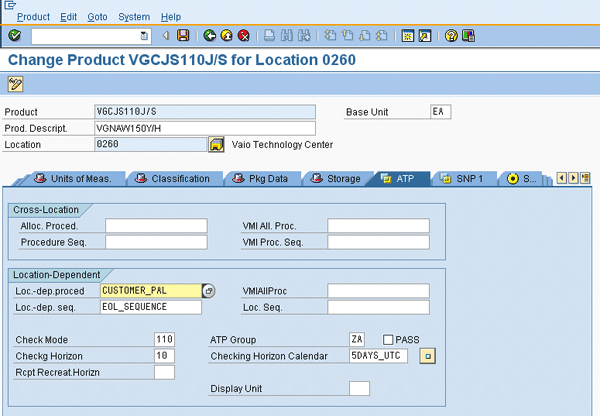The image size is (600, 416).
Task: Click the yellow Help question mark icon
Action: coord(452,35)
